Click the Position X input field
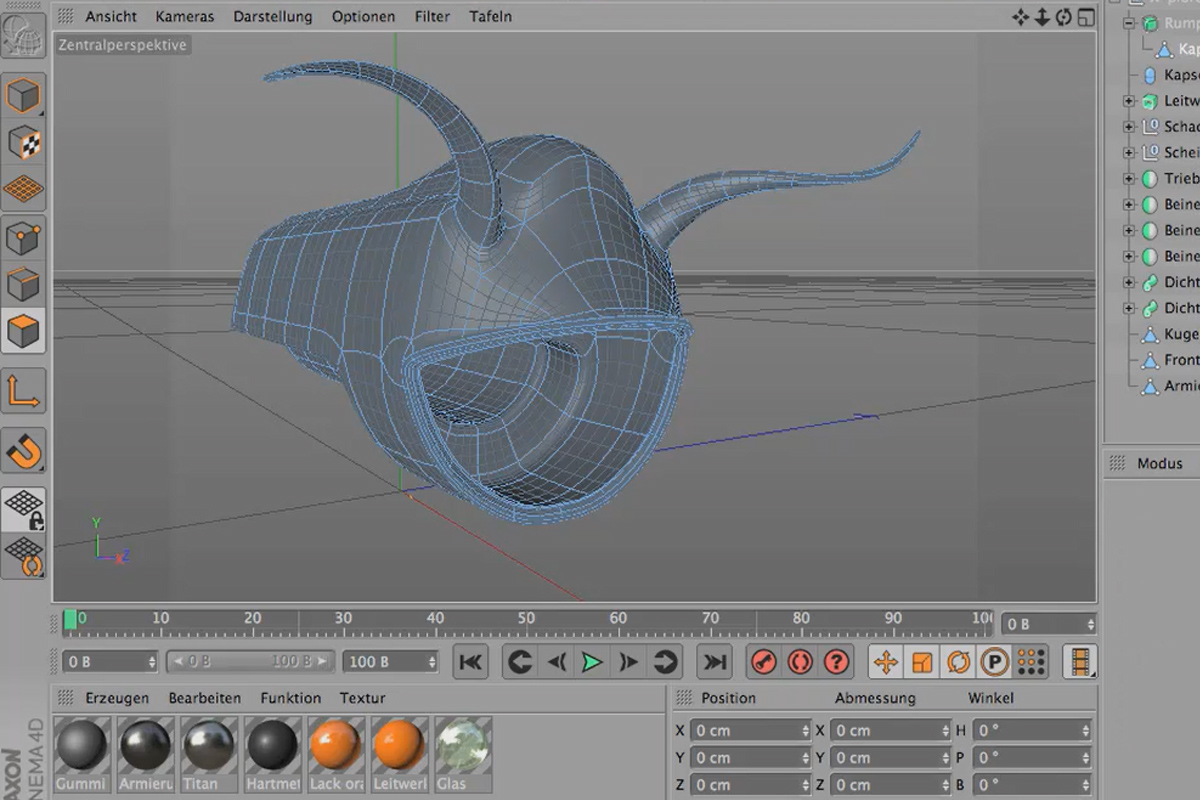Screen dimensions: 1200x800 pyautogui.click(x=749, y=731)
